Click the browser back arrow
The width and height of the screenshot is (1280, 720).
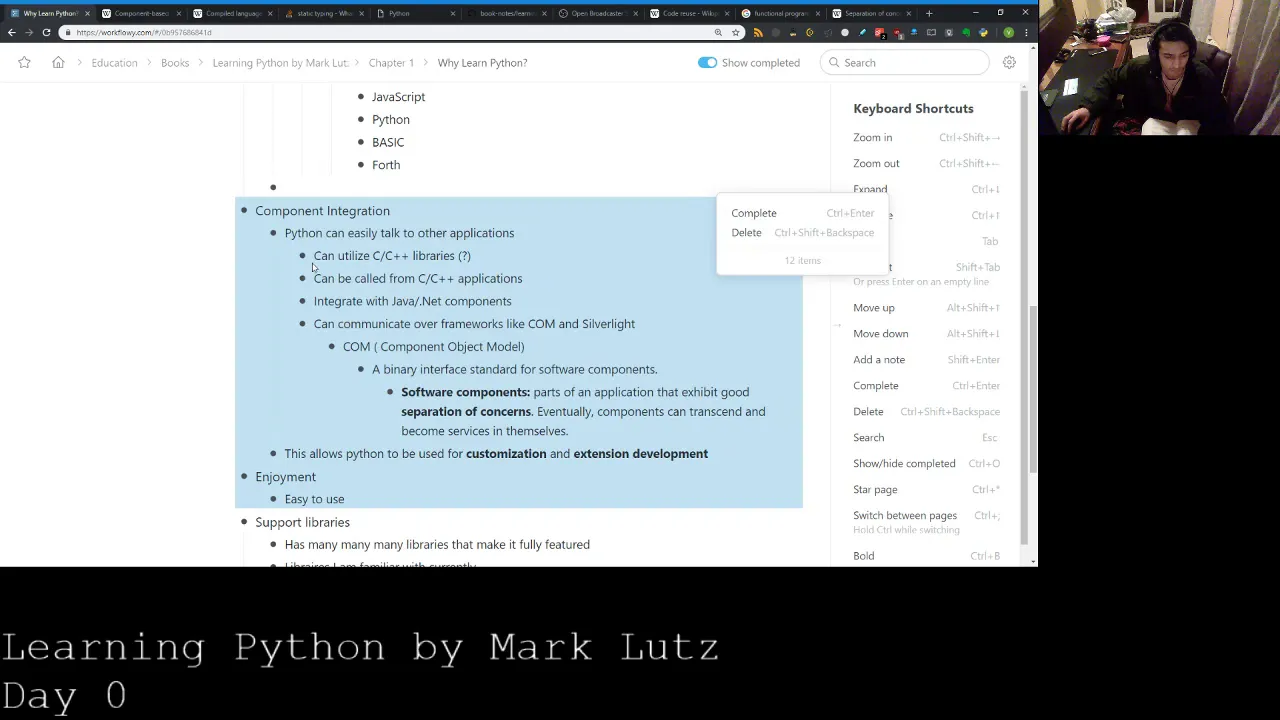coord(11,32)
